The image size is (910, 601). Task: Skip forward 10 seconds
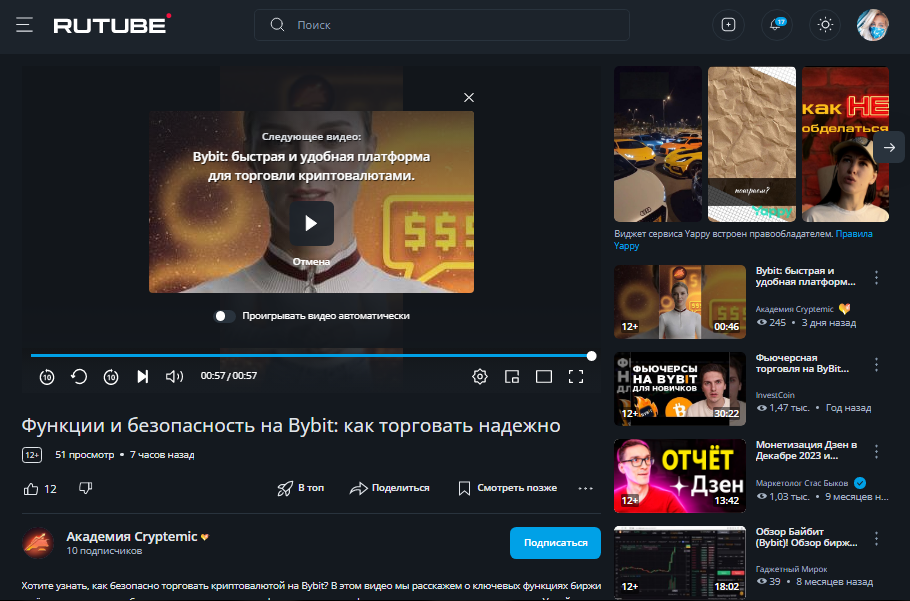[111, 377]
